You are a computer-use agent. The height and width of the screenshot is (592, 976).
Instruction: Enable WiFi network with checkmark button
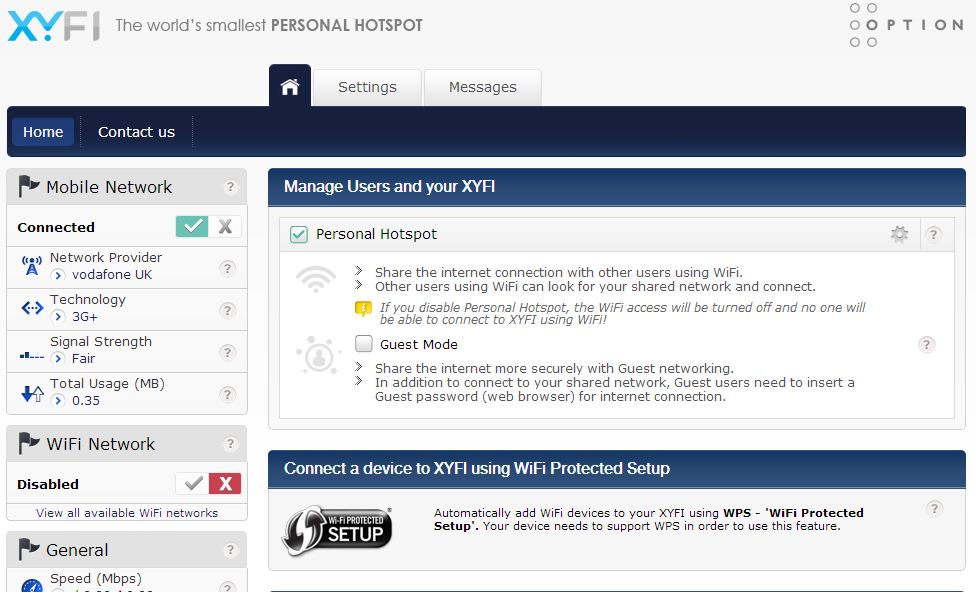click(192, 484)
